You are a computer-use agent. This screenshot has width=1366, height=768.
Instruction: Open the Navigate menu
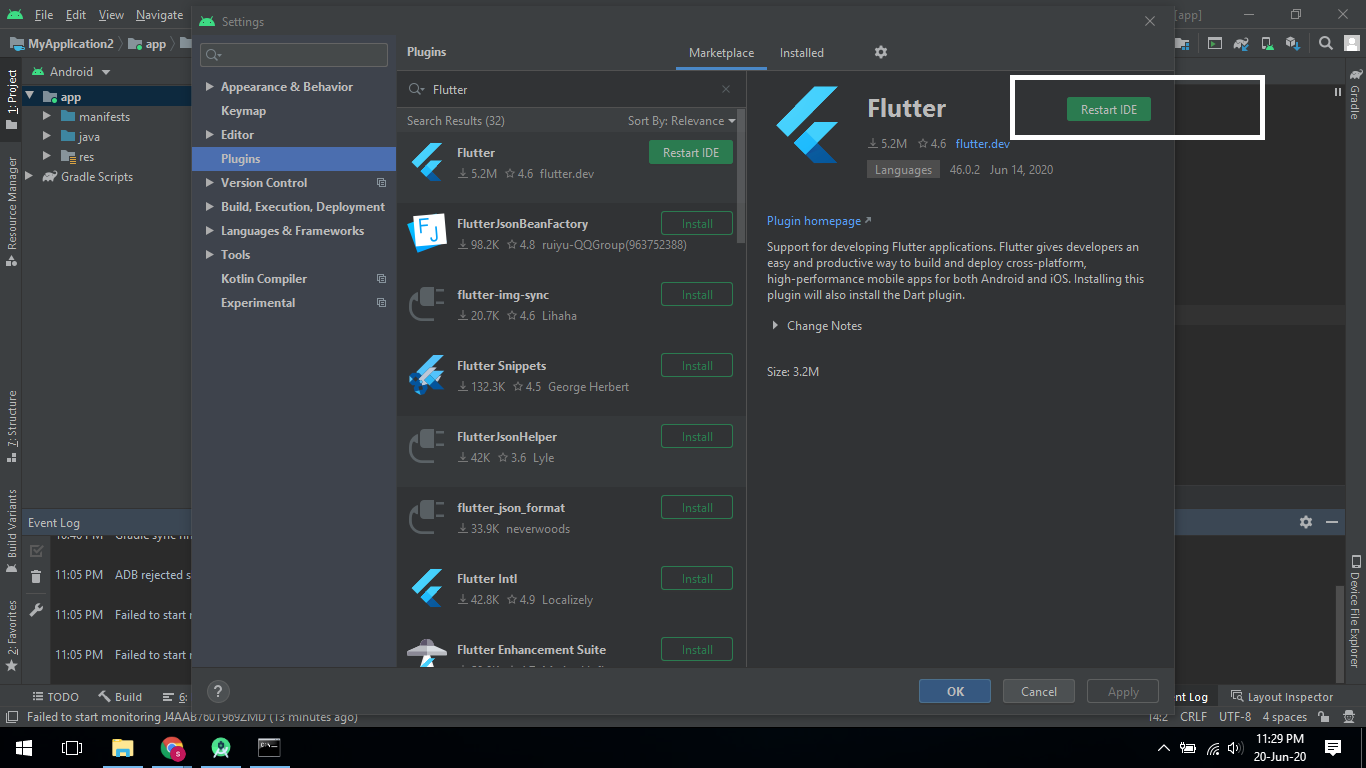[159, 14]
